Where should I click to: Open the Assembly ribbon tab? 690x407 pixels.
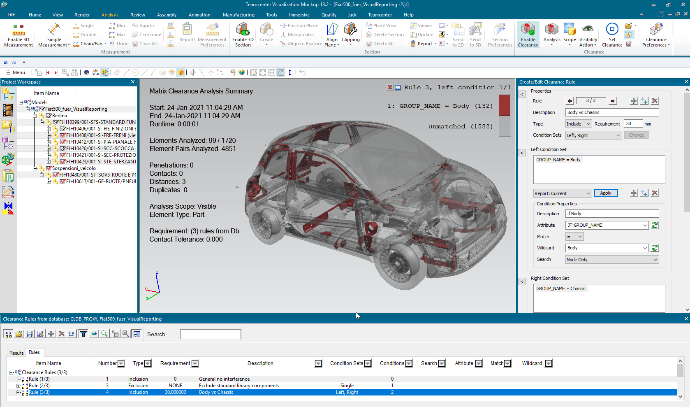(x=167, y=15)
